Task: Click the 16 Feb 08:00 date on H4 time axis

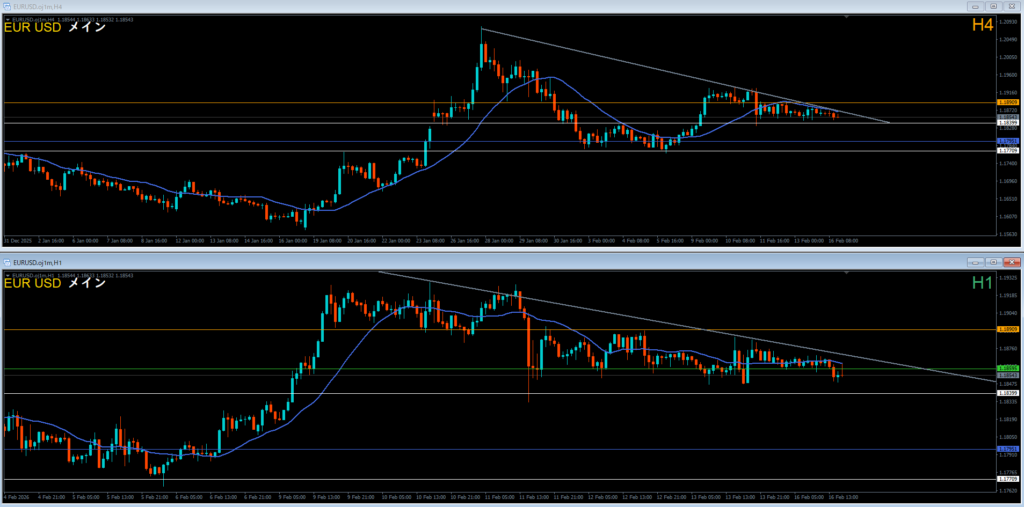Action: pos(843,240)
